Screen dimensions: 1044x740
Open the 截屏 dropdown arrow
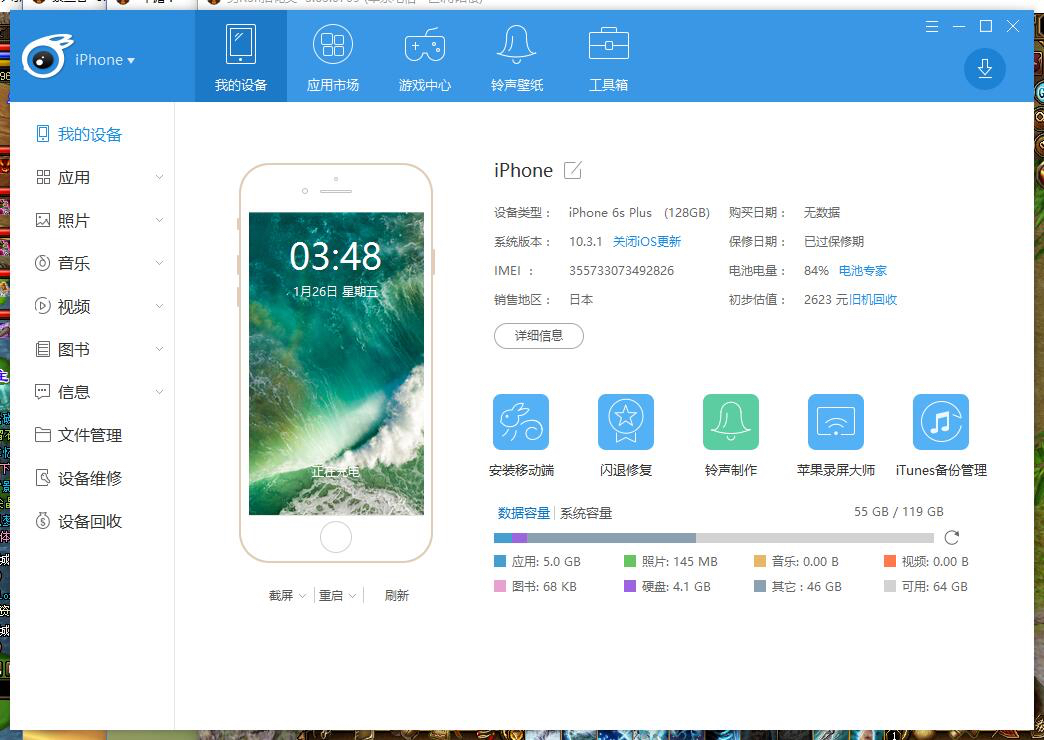point(302,595)
